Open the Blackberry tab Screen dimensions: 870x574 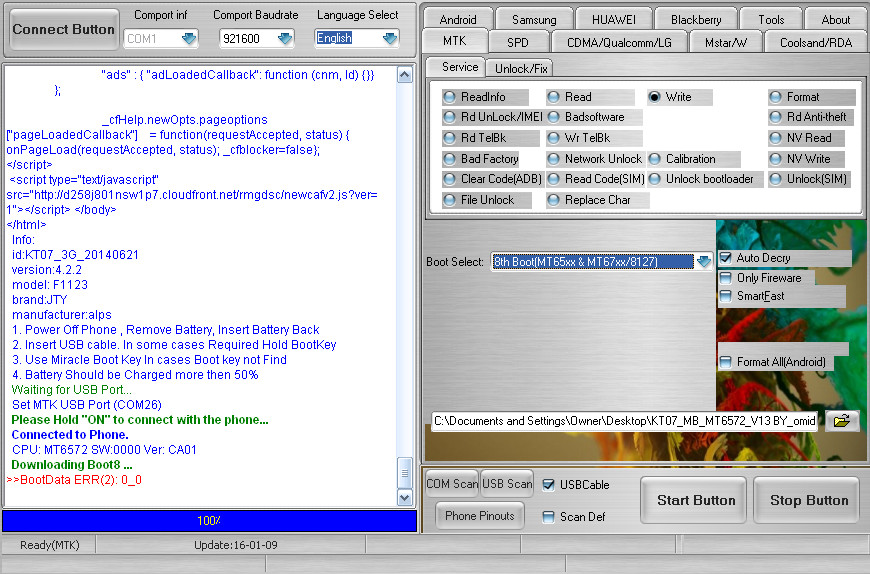(696, 19)
